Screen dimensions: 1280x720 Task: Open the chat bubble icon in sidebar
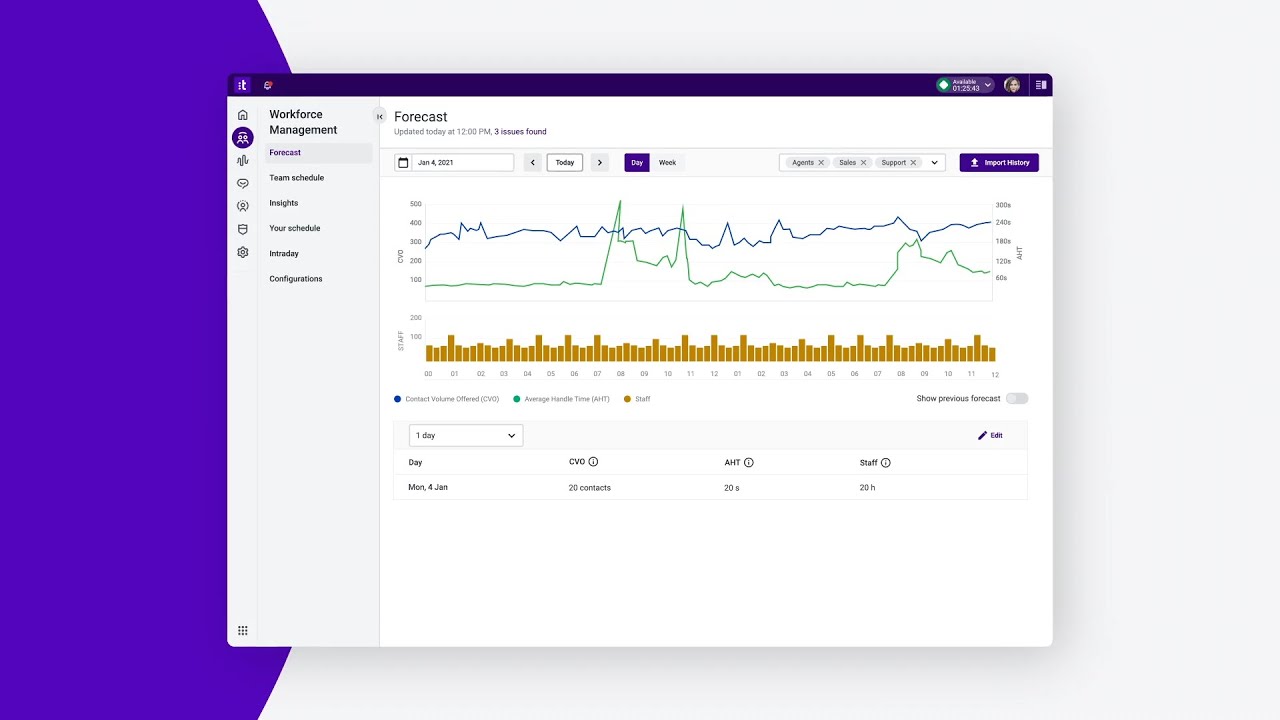[242, 184]
